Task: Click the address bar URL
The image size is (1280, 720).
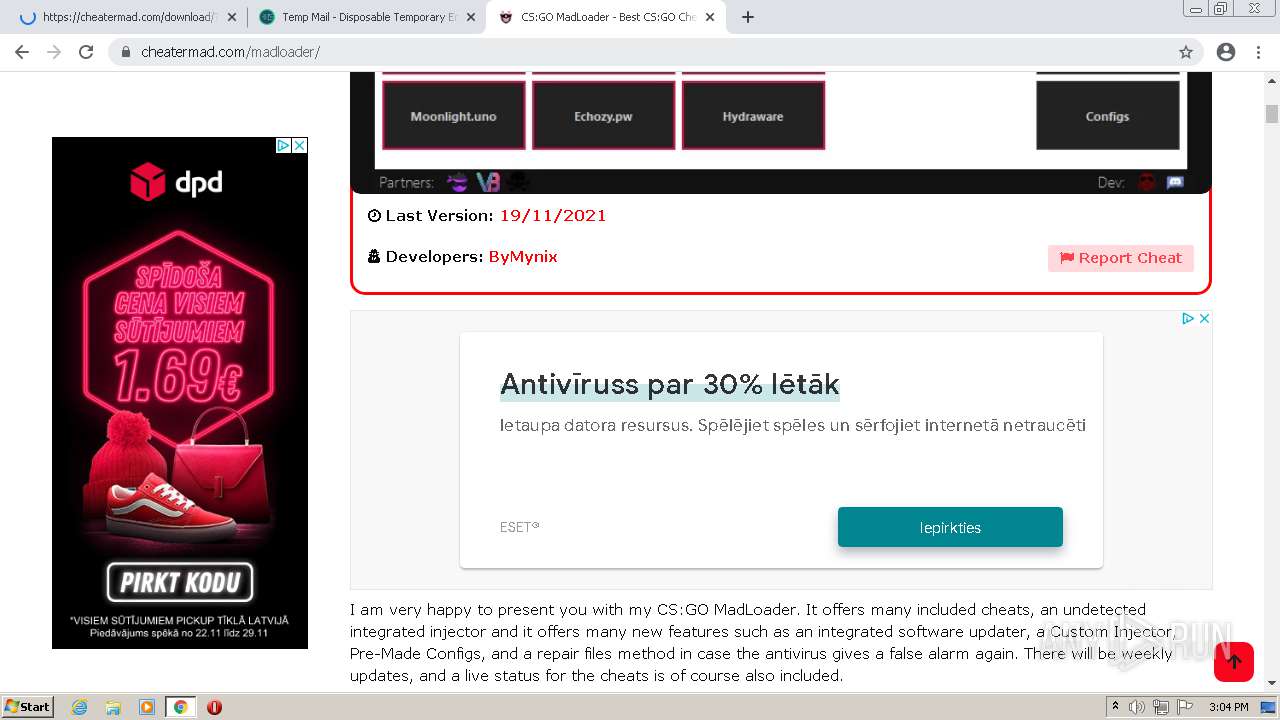Action: [230, 52]
